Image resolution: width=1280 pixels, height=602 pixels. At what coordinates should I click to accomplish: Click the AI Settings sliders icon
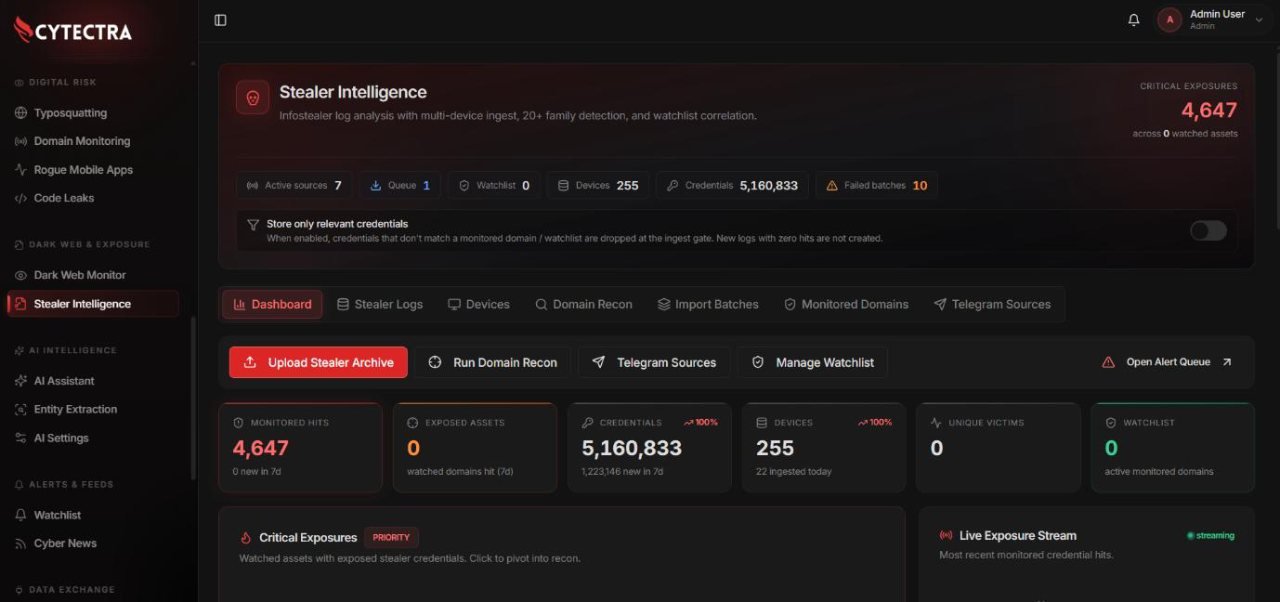(x=21, y=438)
